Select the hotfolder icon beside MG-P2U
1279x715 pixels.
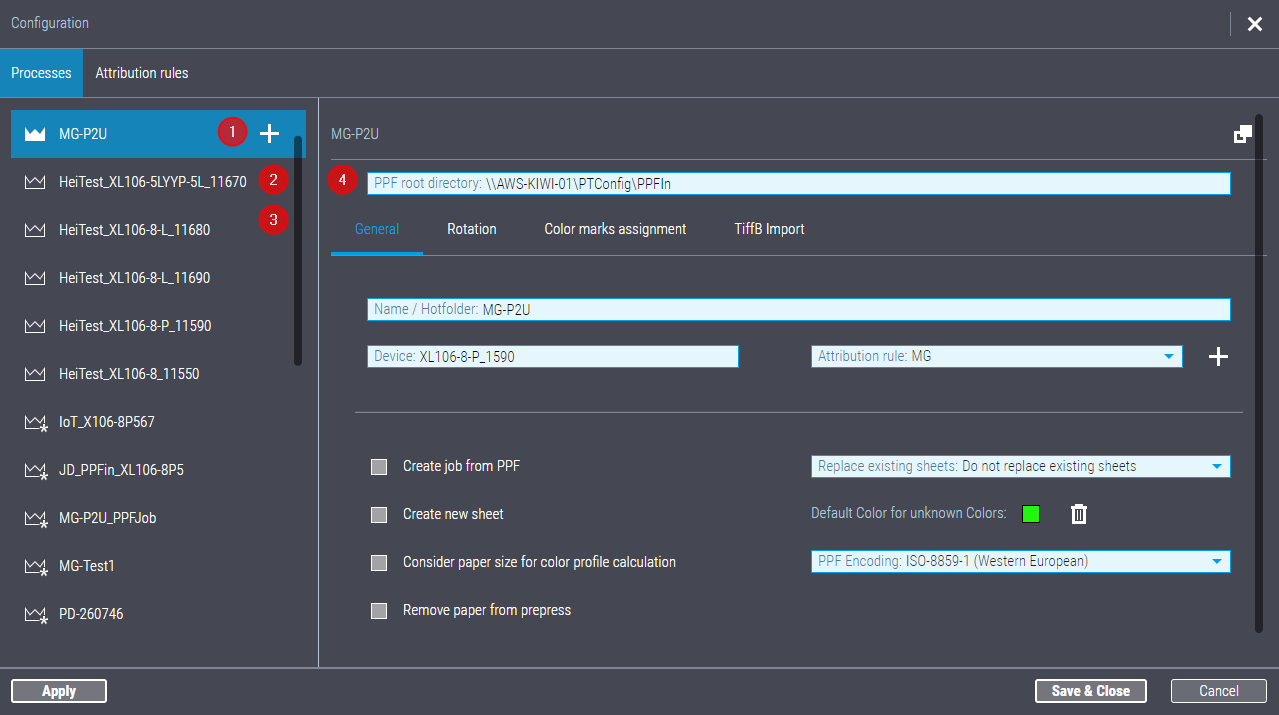pos(35,132)
